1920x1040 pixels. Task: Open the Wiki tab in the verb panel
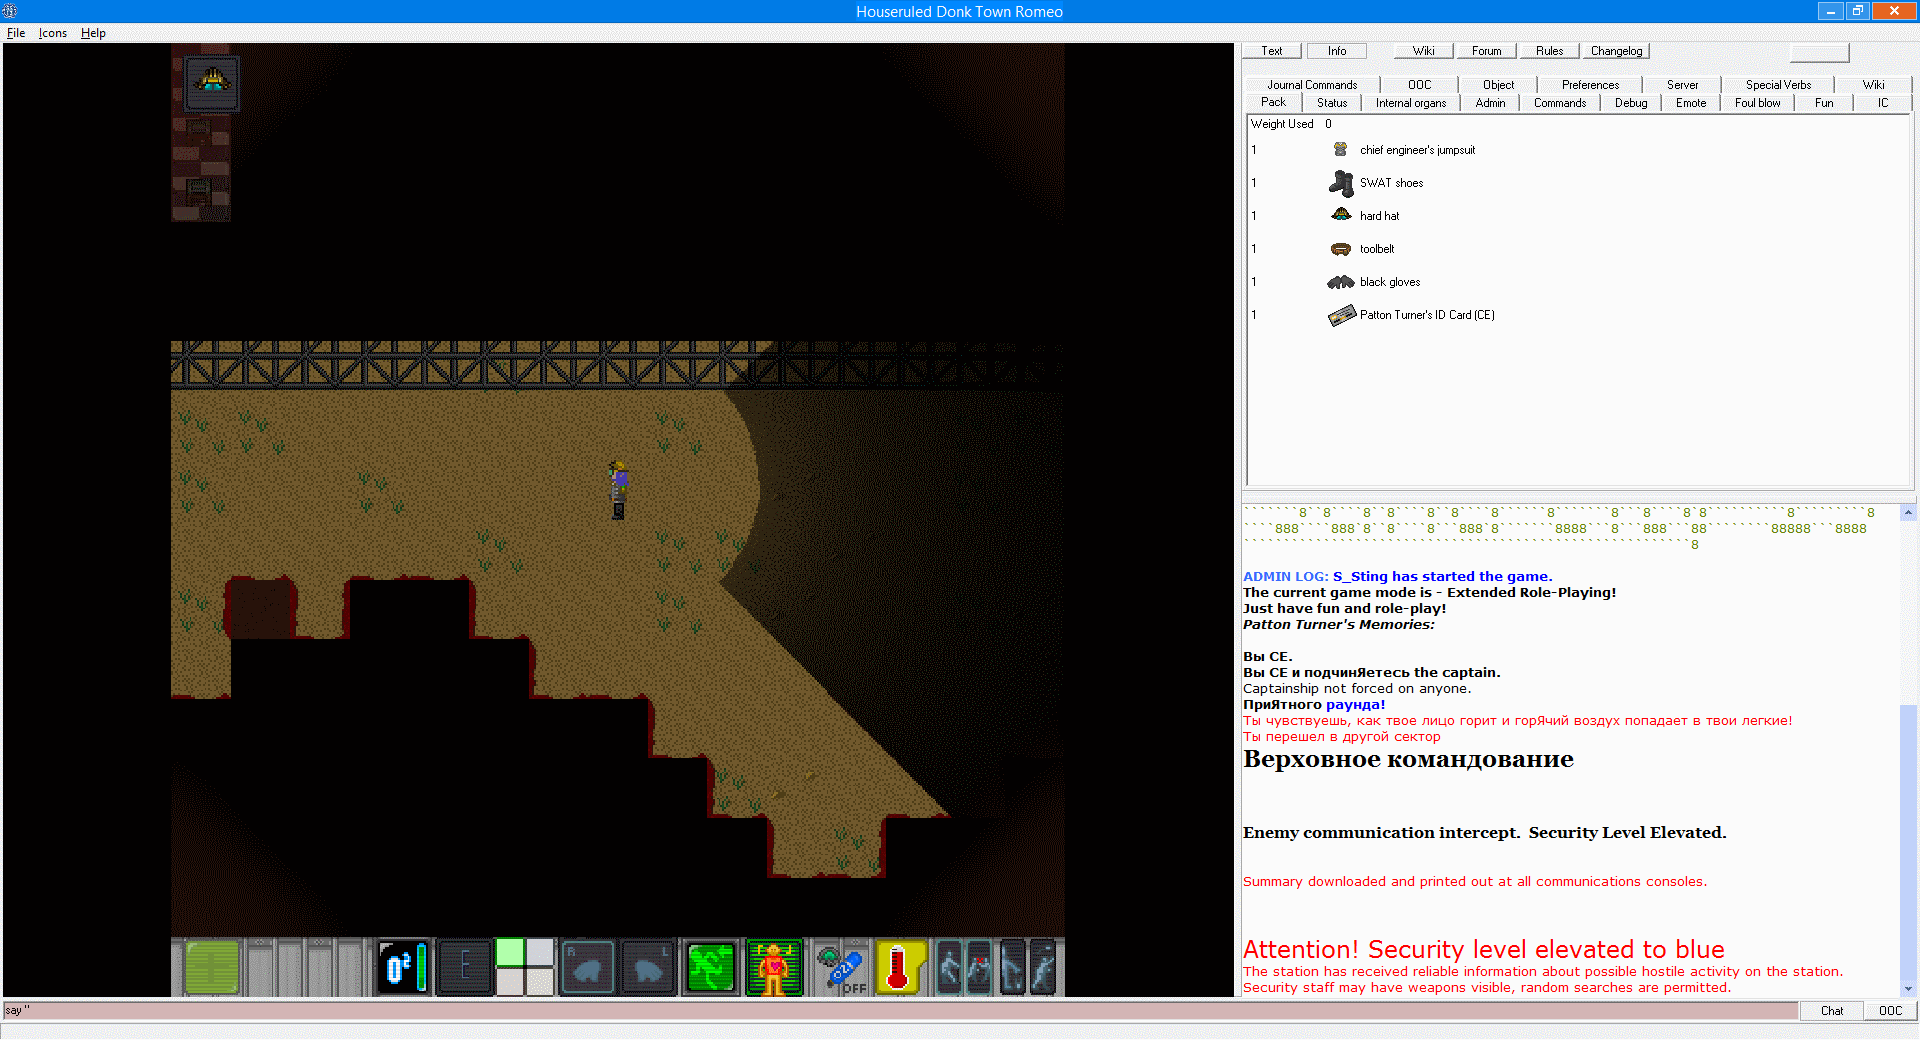1873,85
